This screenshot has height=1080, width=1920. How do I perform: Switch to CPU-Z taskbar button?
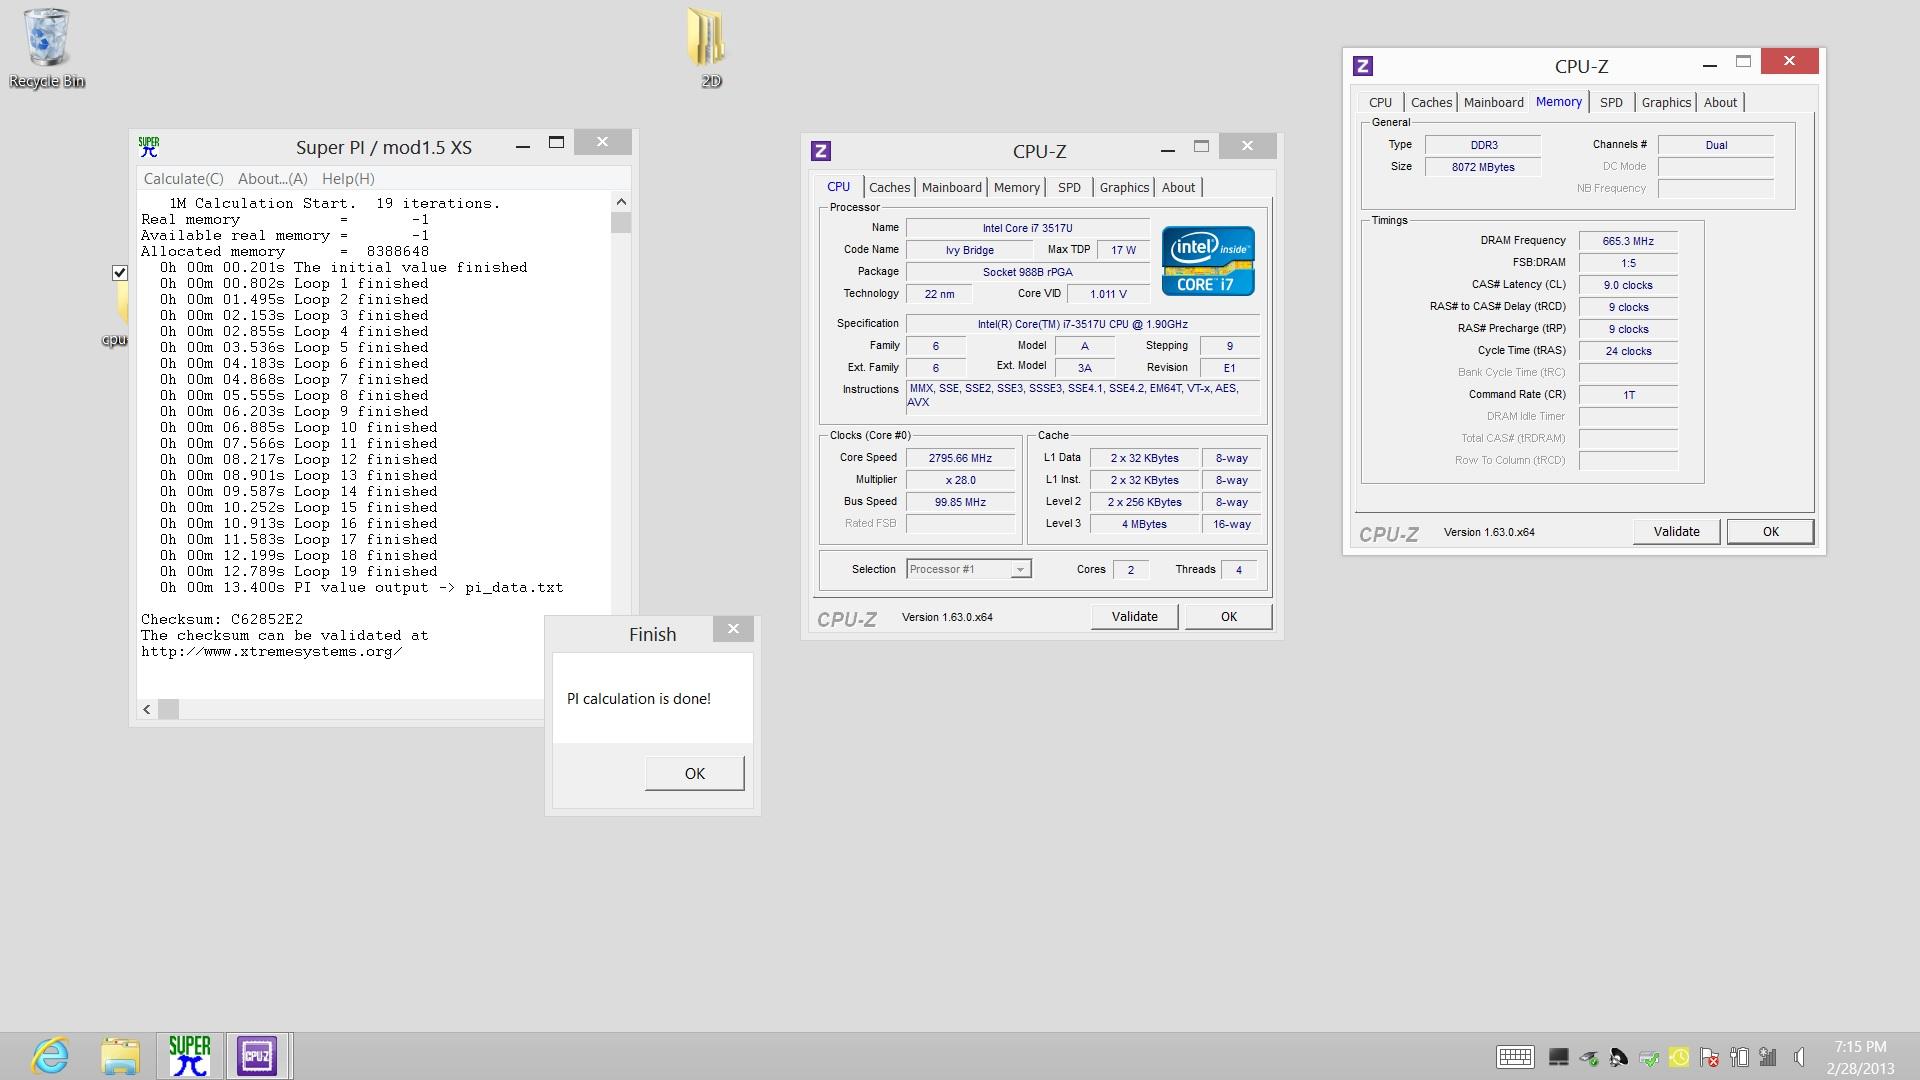[257, 1056]
